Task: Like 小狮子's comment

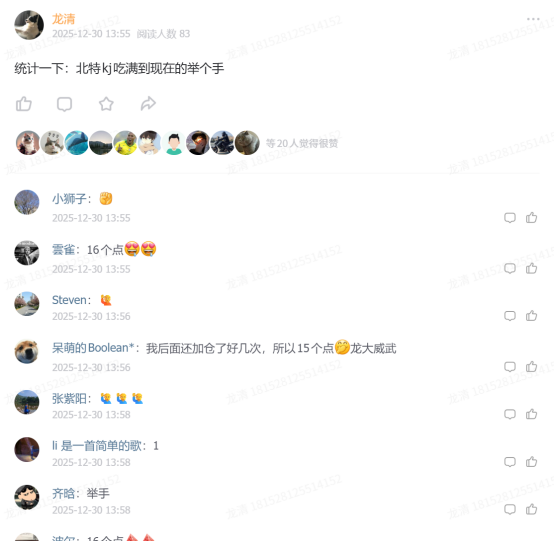Action: point(531,218)
